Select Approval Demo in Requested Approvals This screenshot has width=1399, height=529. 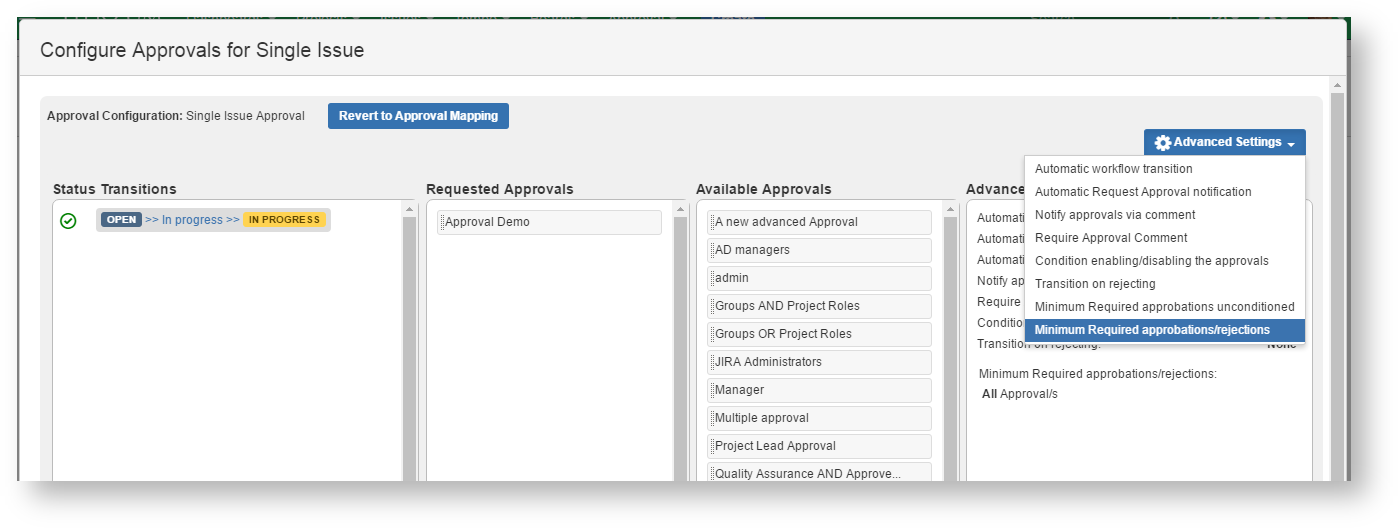coord(549,222)
